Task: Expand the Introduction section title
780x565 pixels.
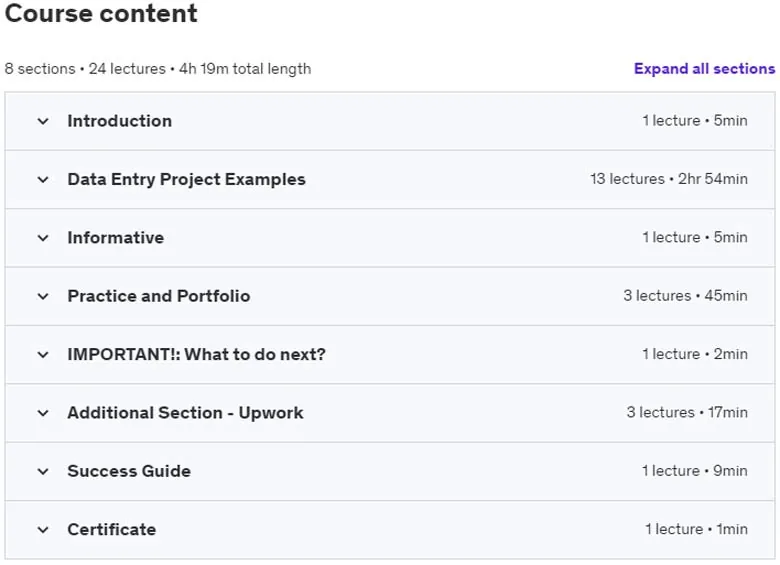Action: click(119, 121)
